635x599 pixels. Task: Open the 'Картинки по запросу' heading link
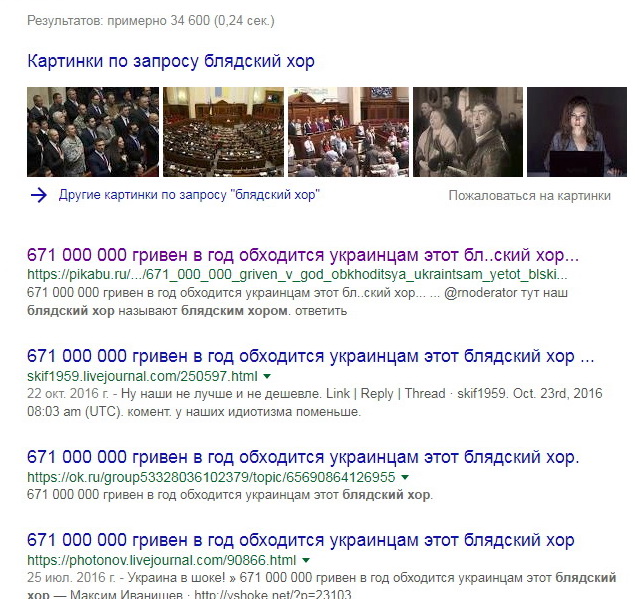click(x=171, y=61)
